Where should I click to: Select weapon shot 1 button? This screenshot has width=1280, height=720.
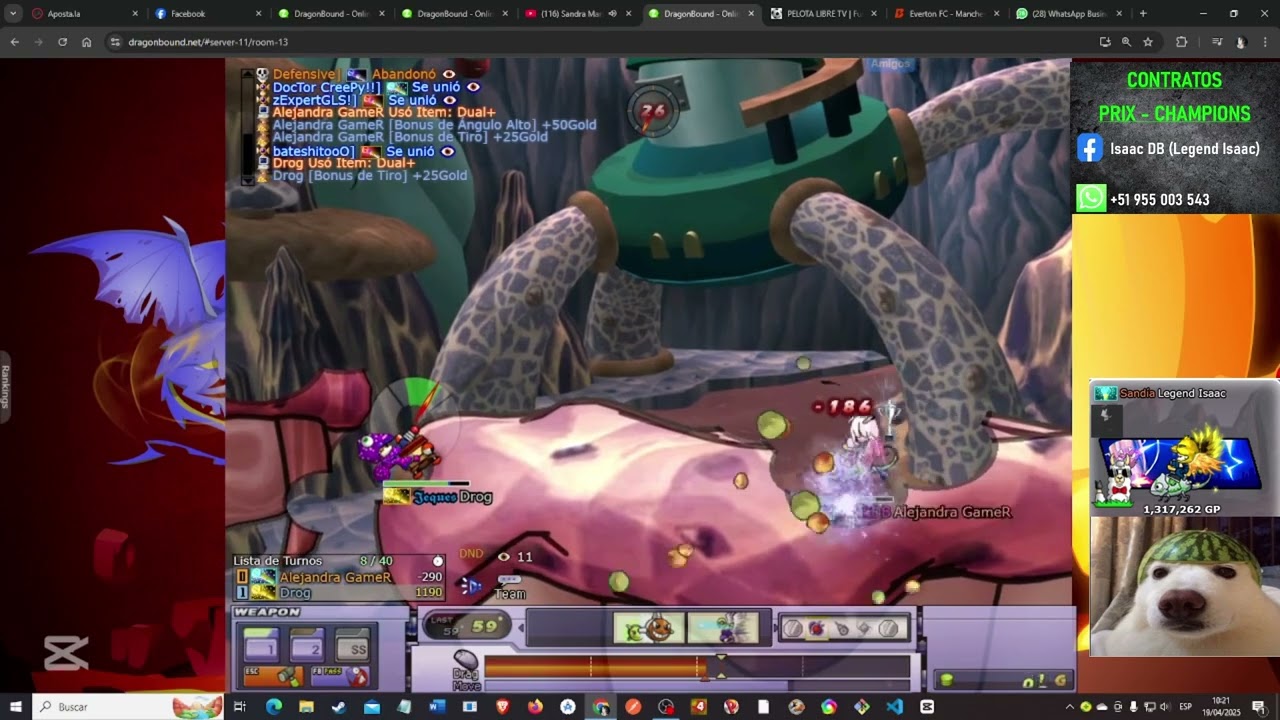[261, 645]
